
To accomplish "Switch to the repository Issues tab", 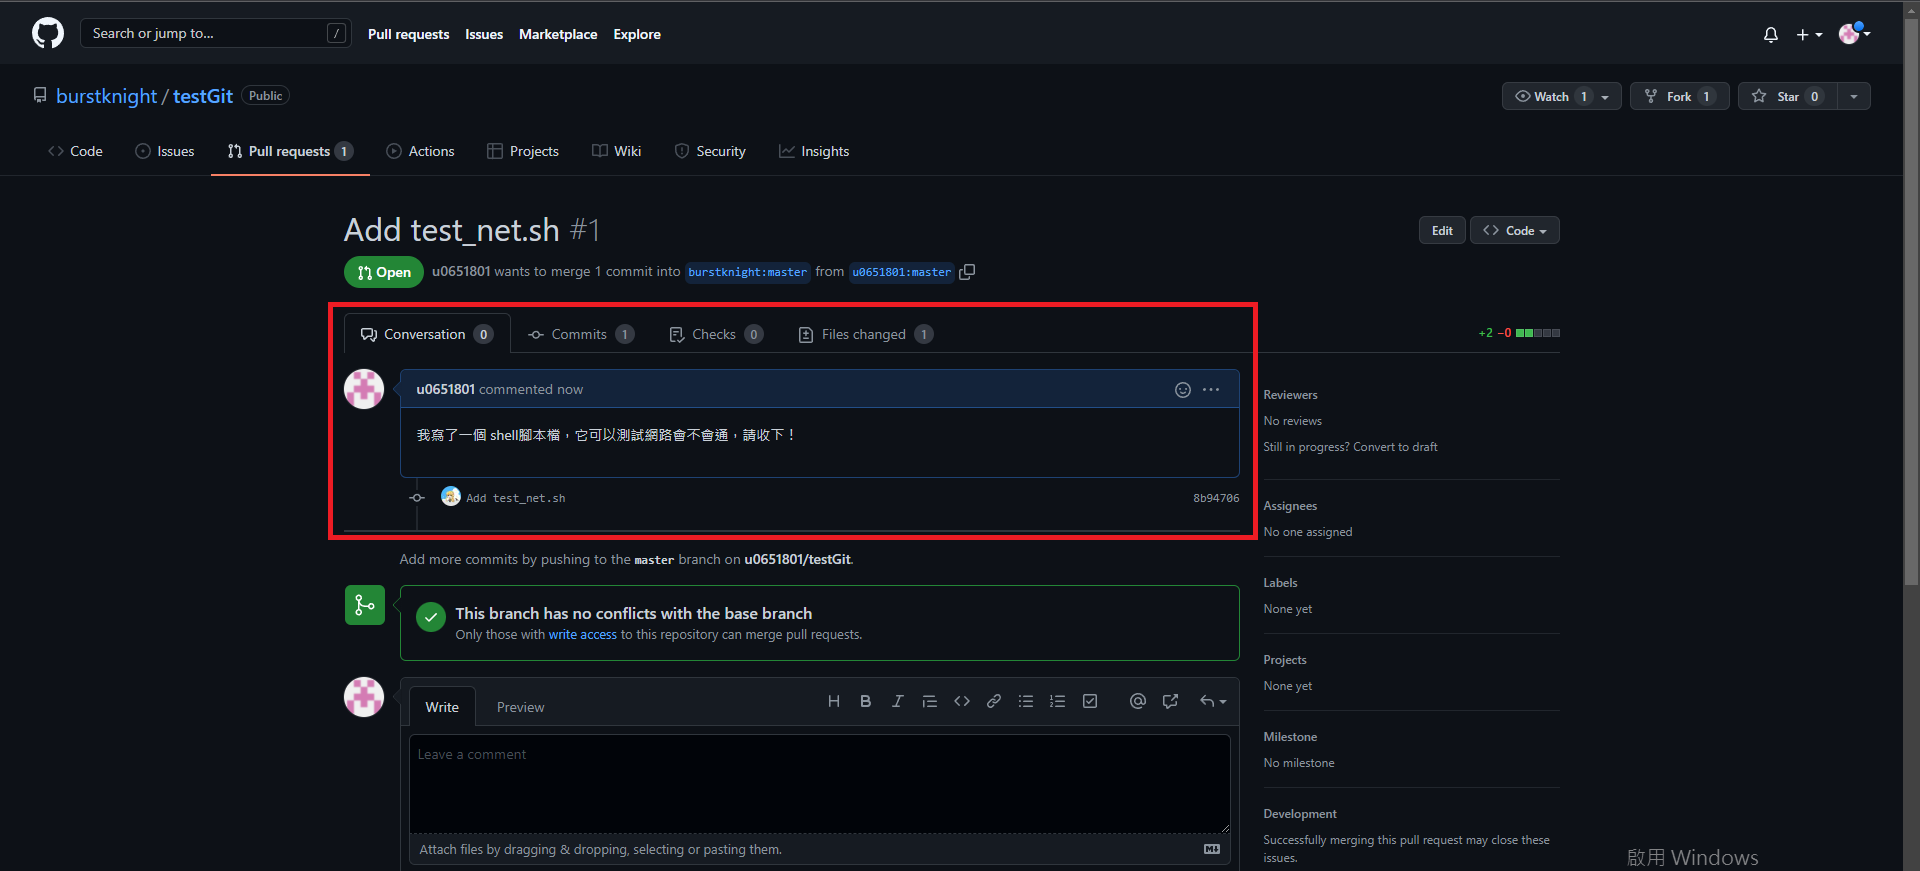I will tap(165, 151).
